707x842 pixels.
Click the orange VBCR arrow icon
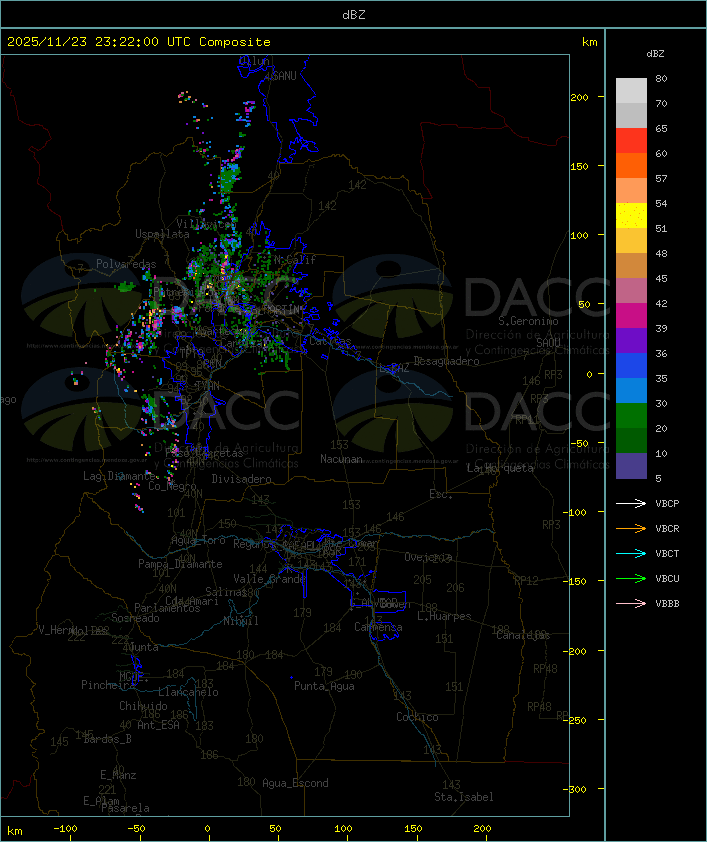[x=631, y=528]
